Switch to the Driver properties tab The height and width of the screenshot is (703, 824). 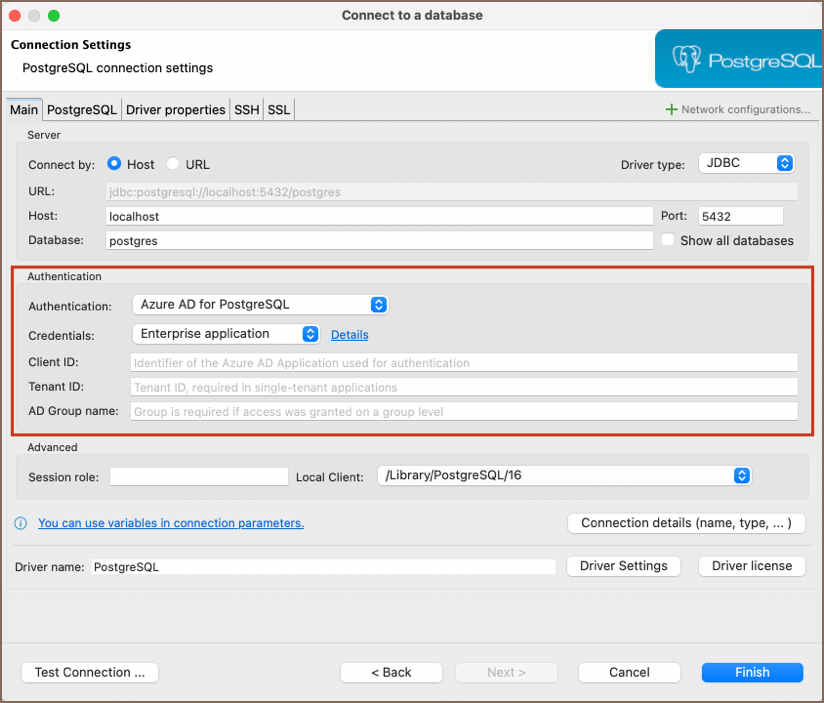[x=175, y=110]
